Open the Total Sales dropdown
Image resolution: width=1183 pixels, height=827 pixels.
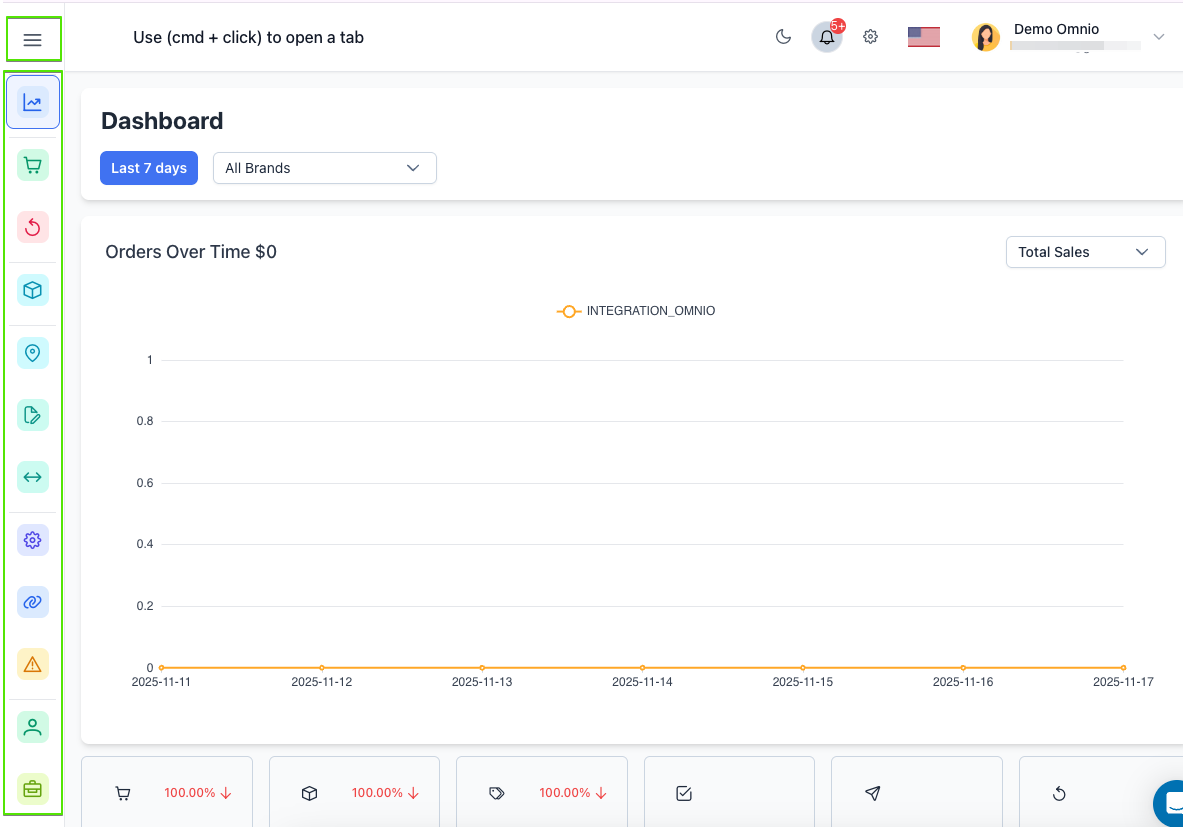[1085, 252]
